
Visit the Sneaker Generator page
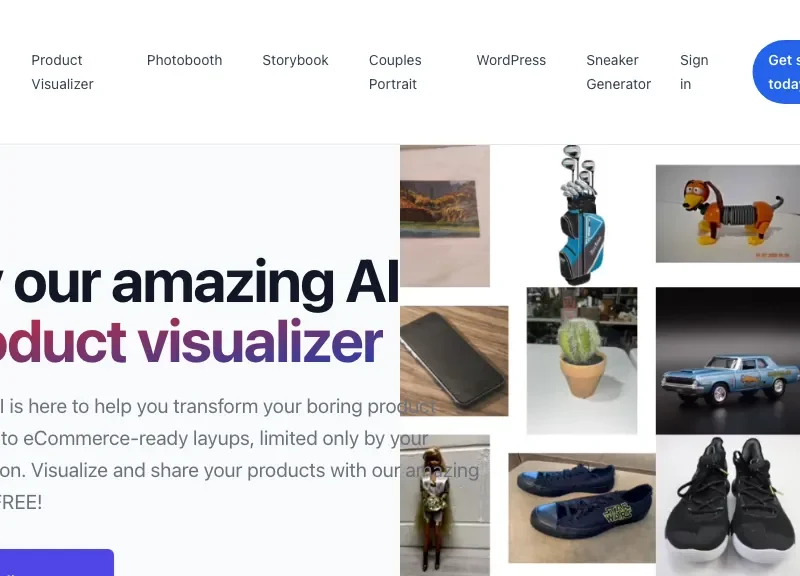tap(618, 72)
